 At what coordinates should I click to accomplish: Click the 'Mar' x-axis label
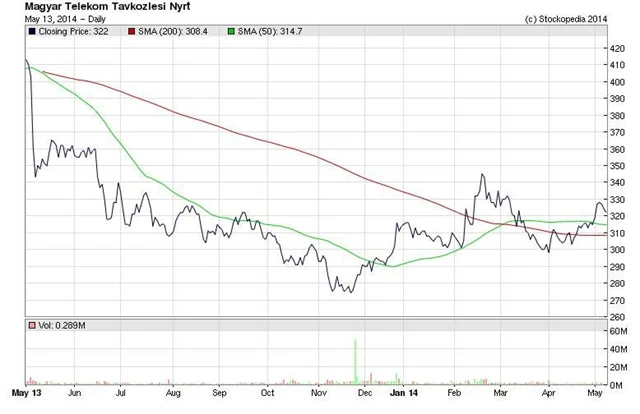coord(500,393)
